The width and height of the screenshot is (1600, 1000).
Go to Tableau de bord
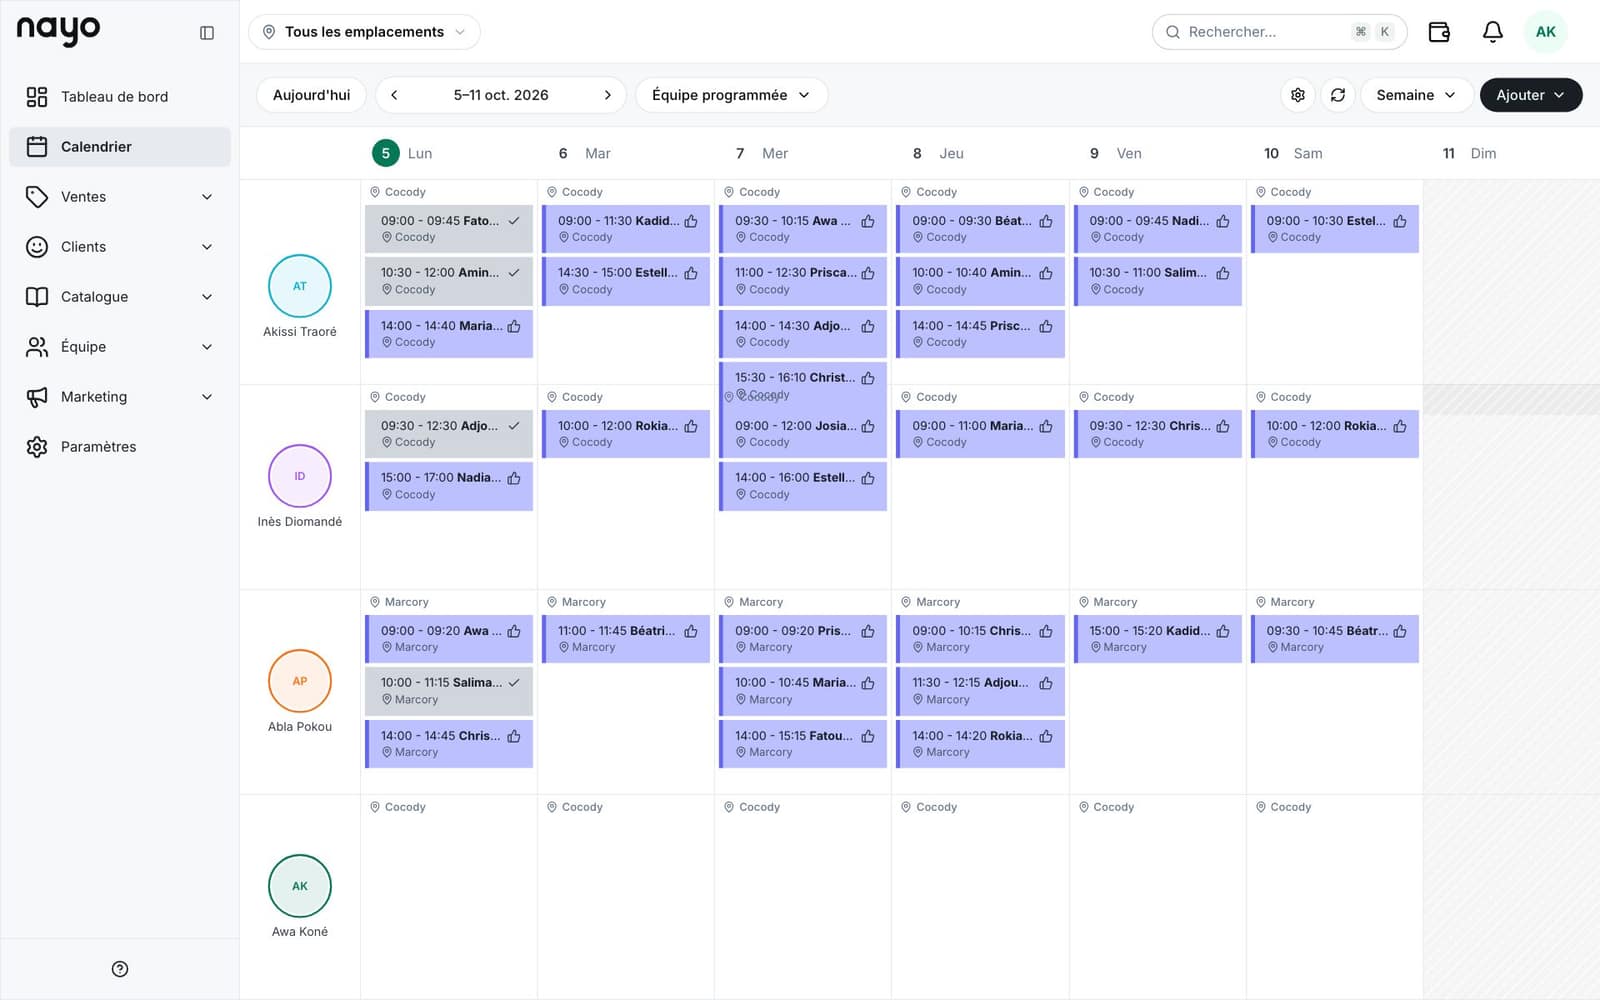coord(120,97)
